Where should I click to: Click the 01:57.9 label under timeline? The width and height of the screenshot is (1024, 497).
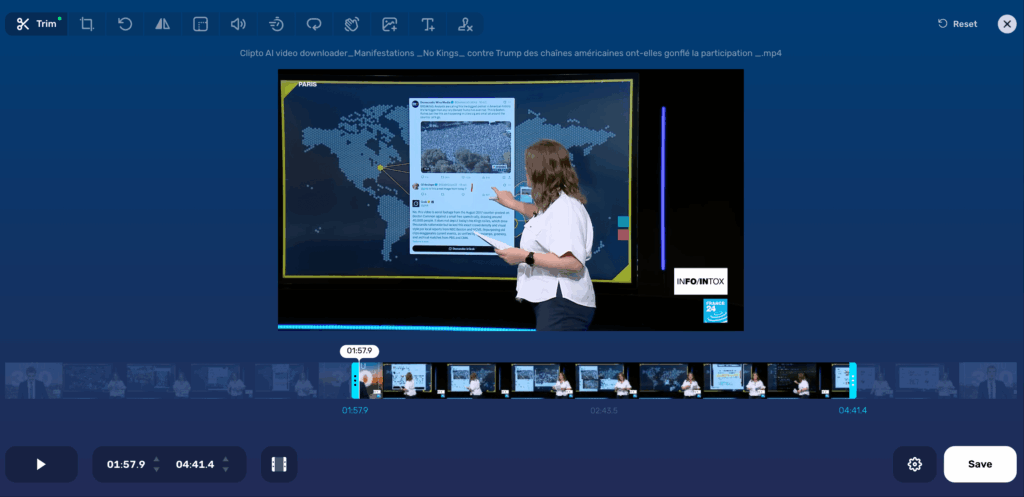pos(355,411)
